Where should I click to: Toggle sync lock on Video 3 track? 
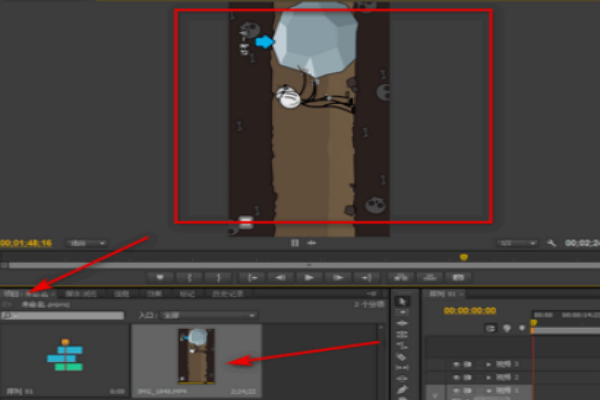[467, 364]
